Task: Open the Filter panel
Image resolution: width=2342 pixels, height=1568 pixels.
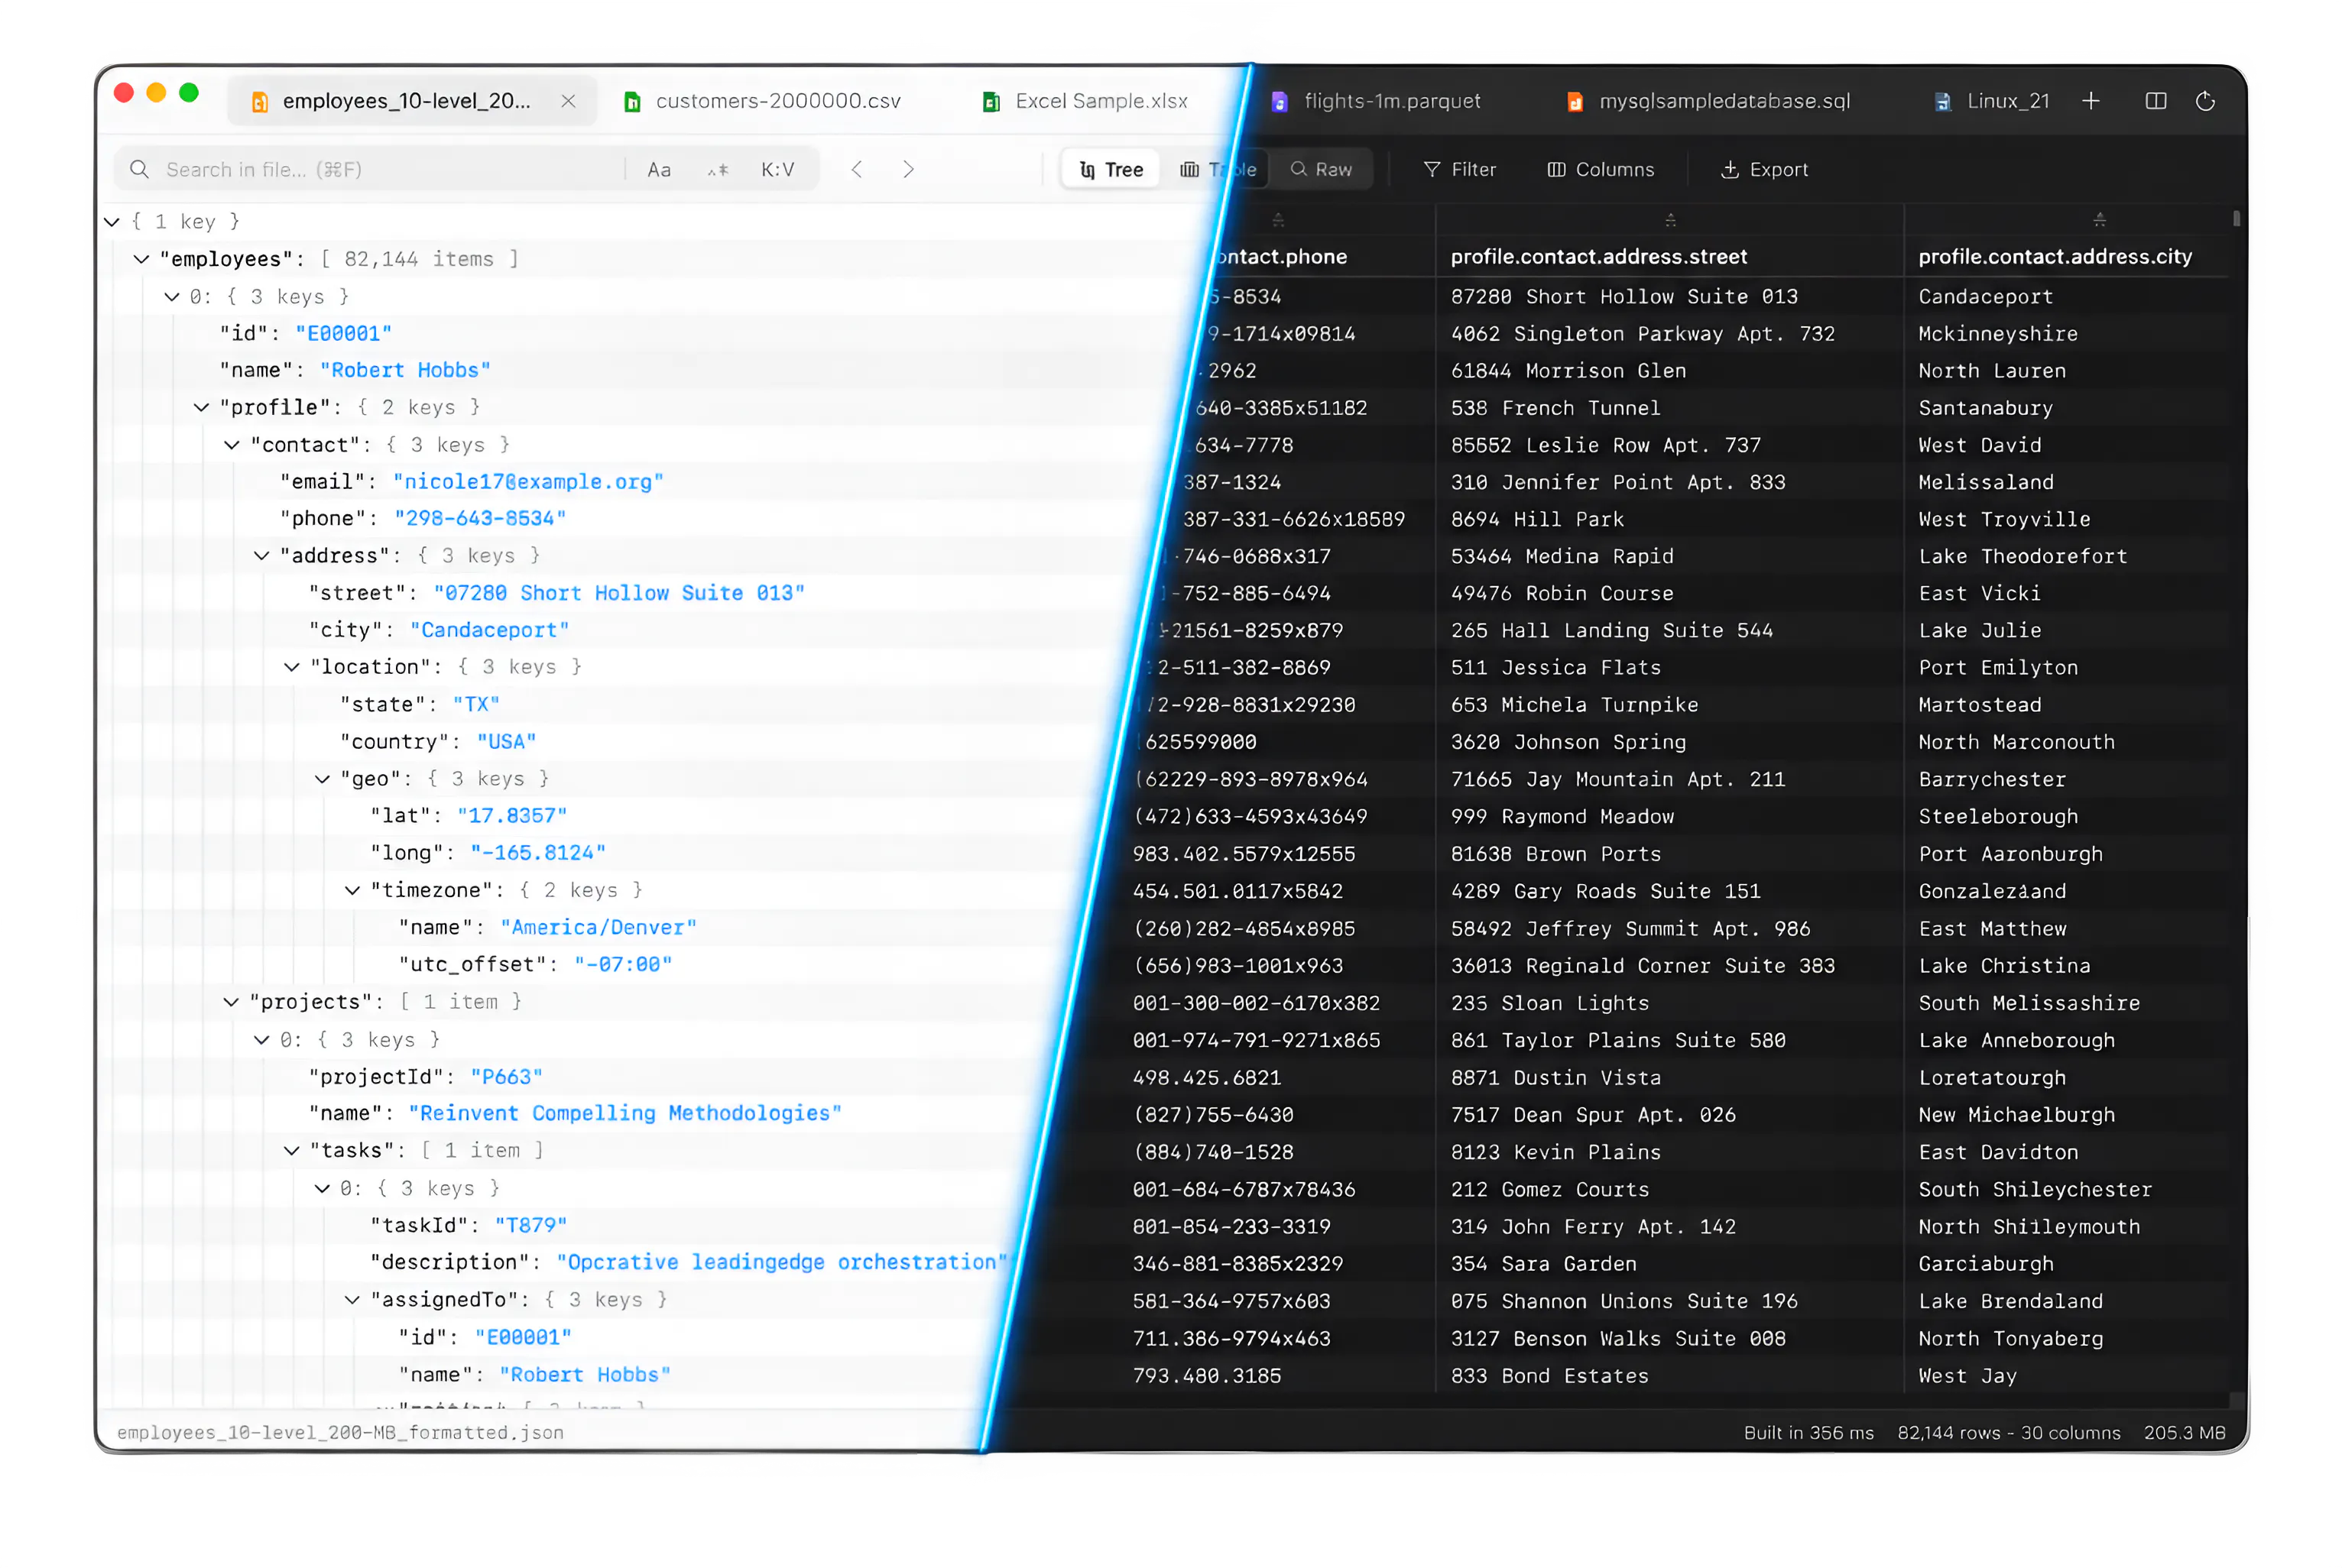Action: coord(1460,170)
